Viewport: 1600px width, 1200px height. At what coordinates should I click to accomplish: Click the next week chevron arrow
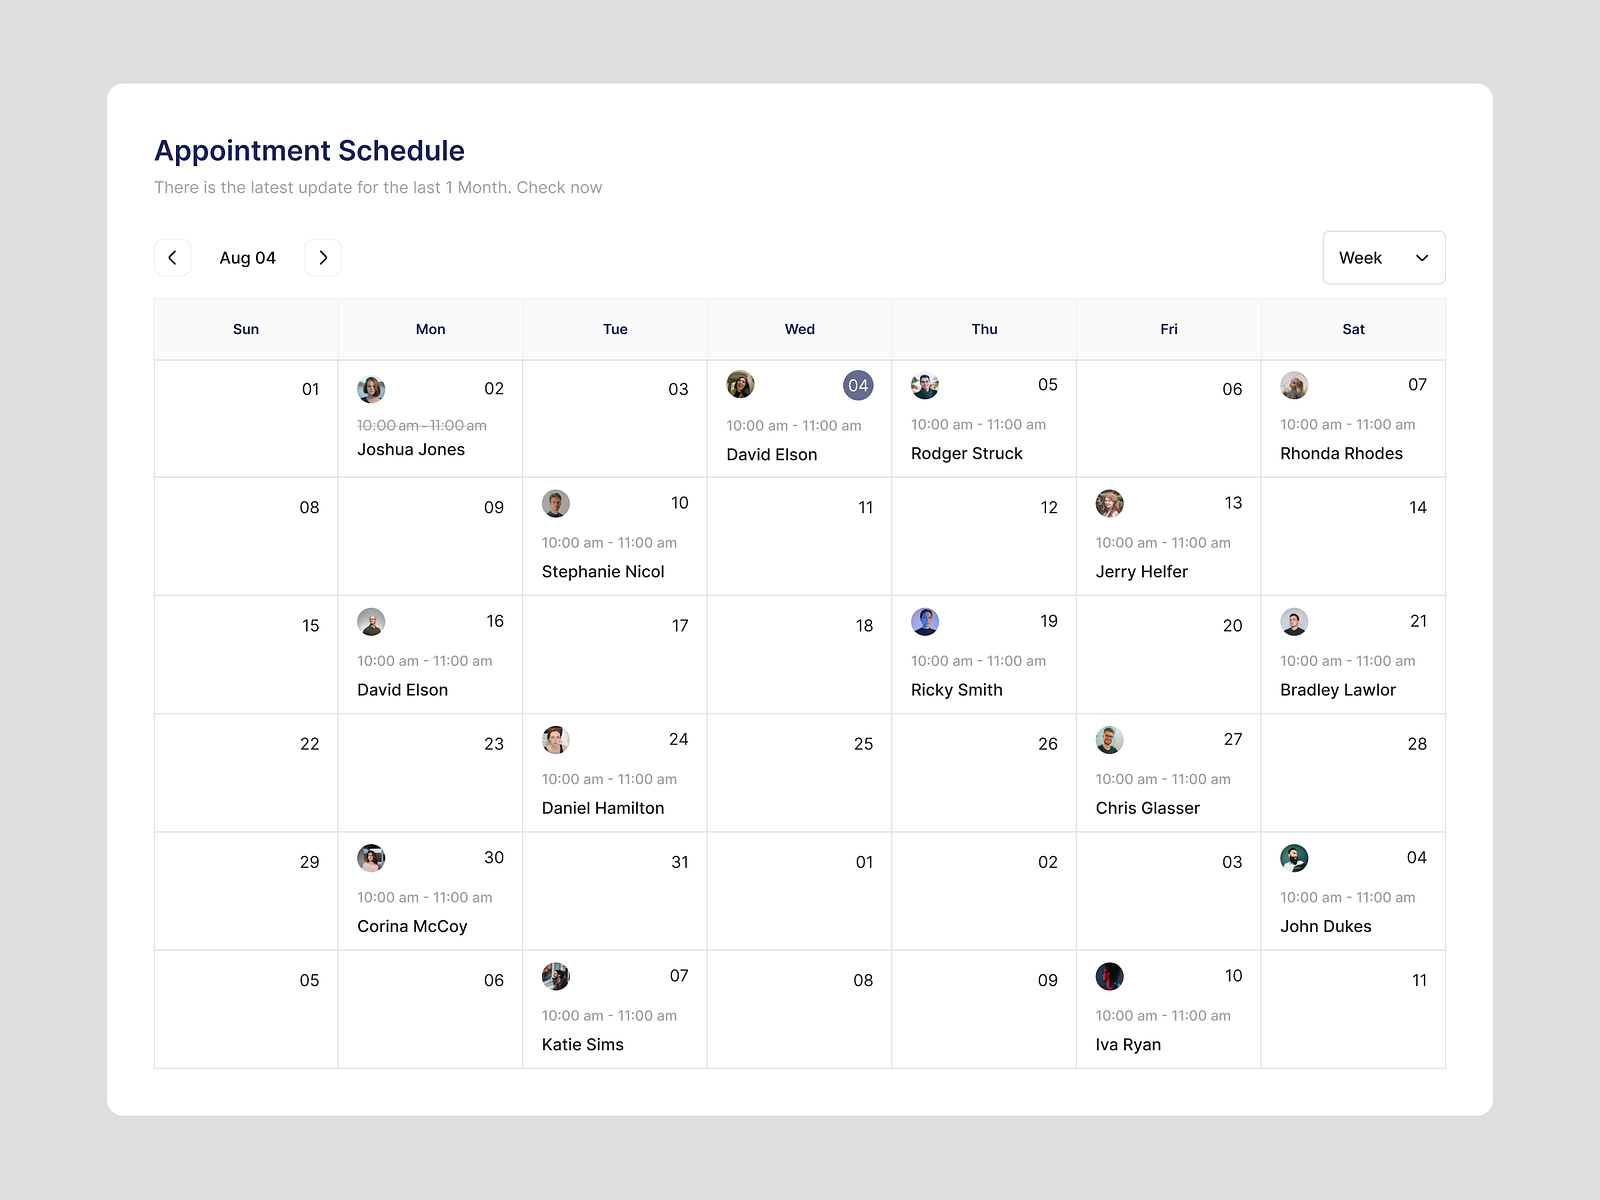click(x=322, y=257)
